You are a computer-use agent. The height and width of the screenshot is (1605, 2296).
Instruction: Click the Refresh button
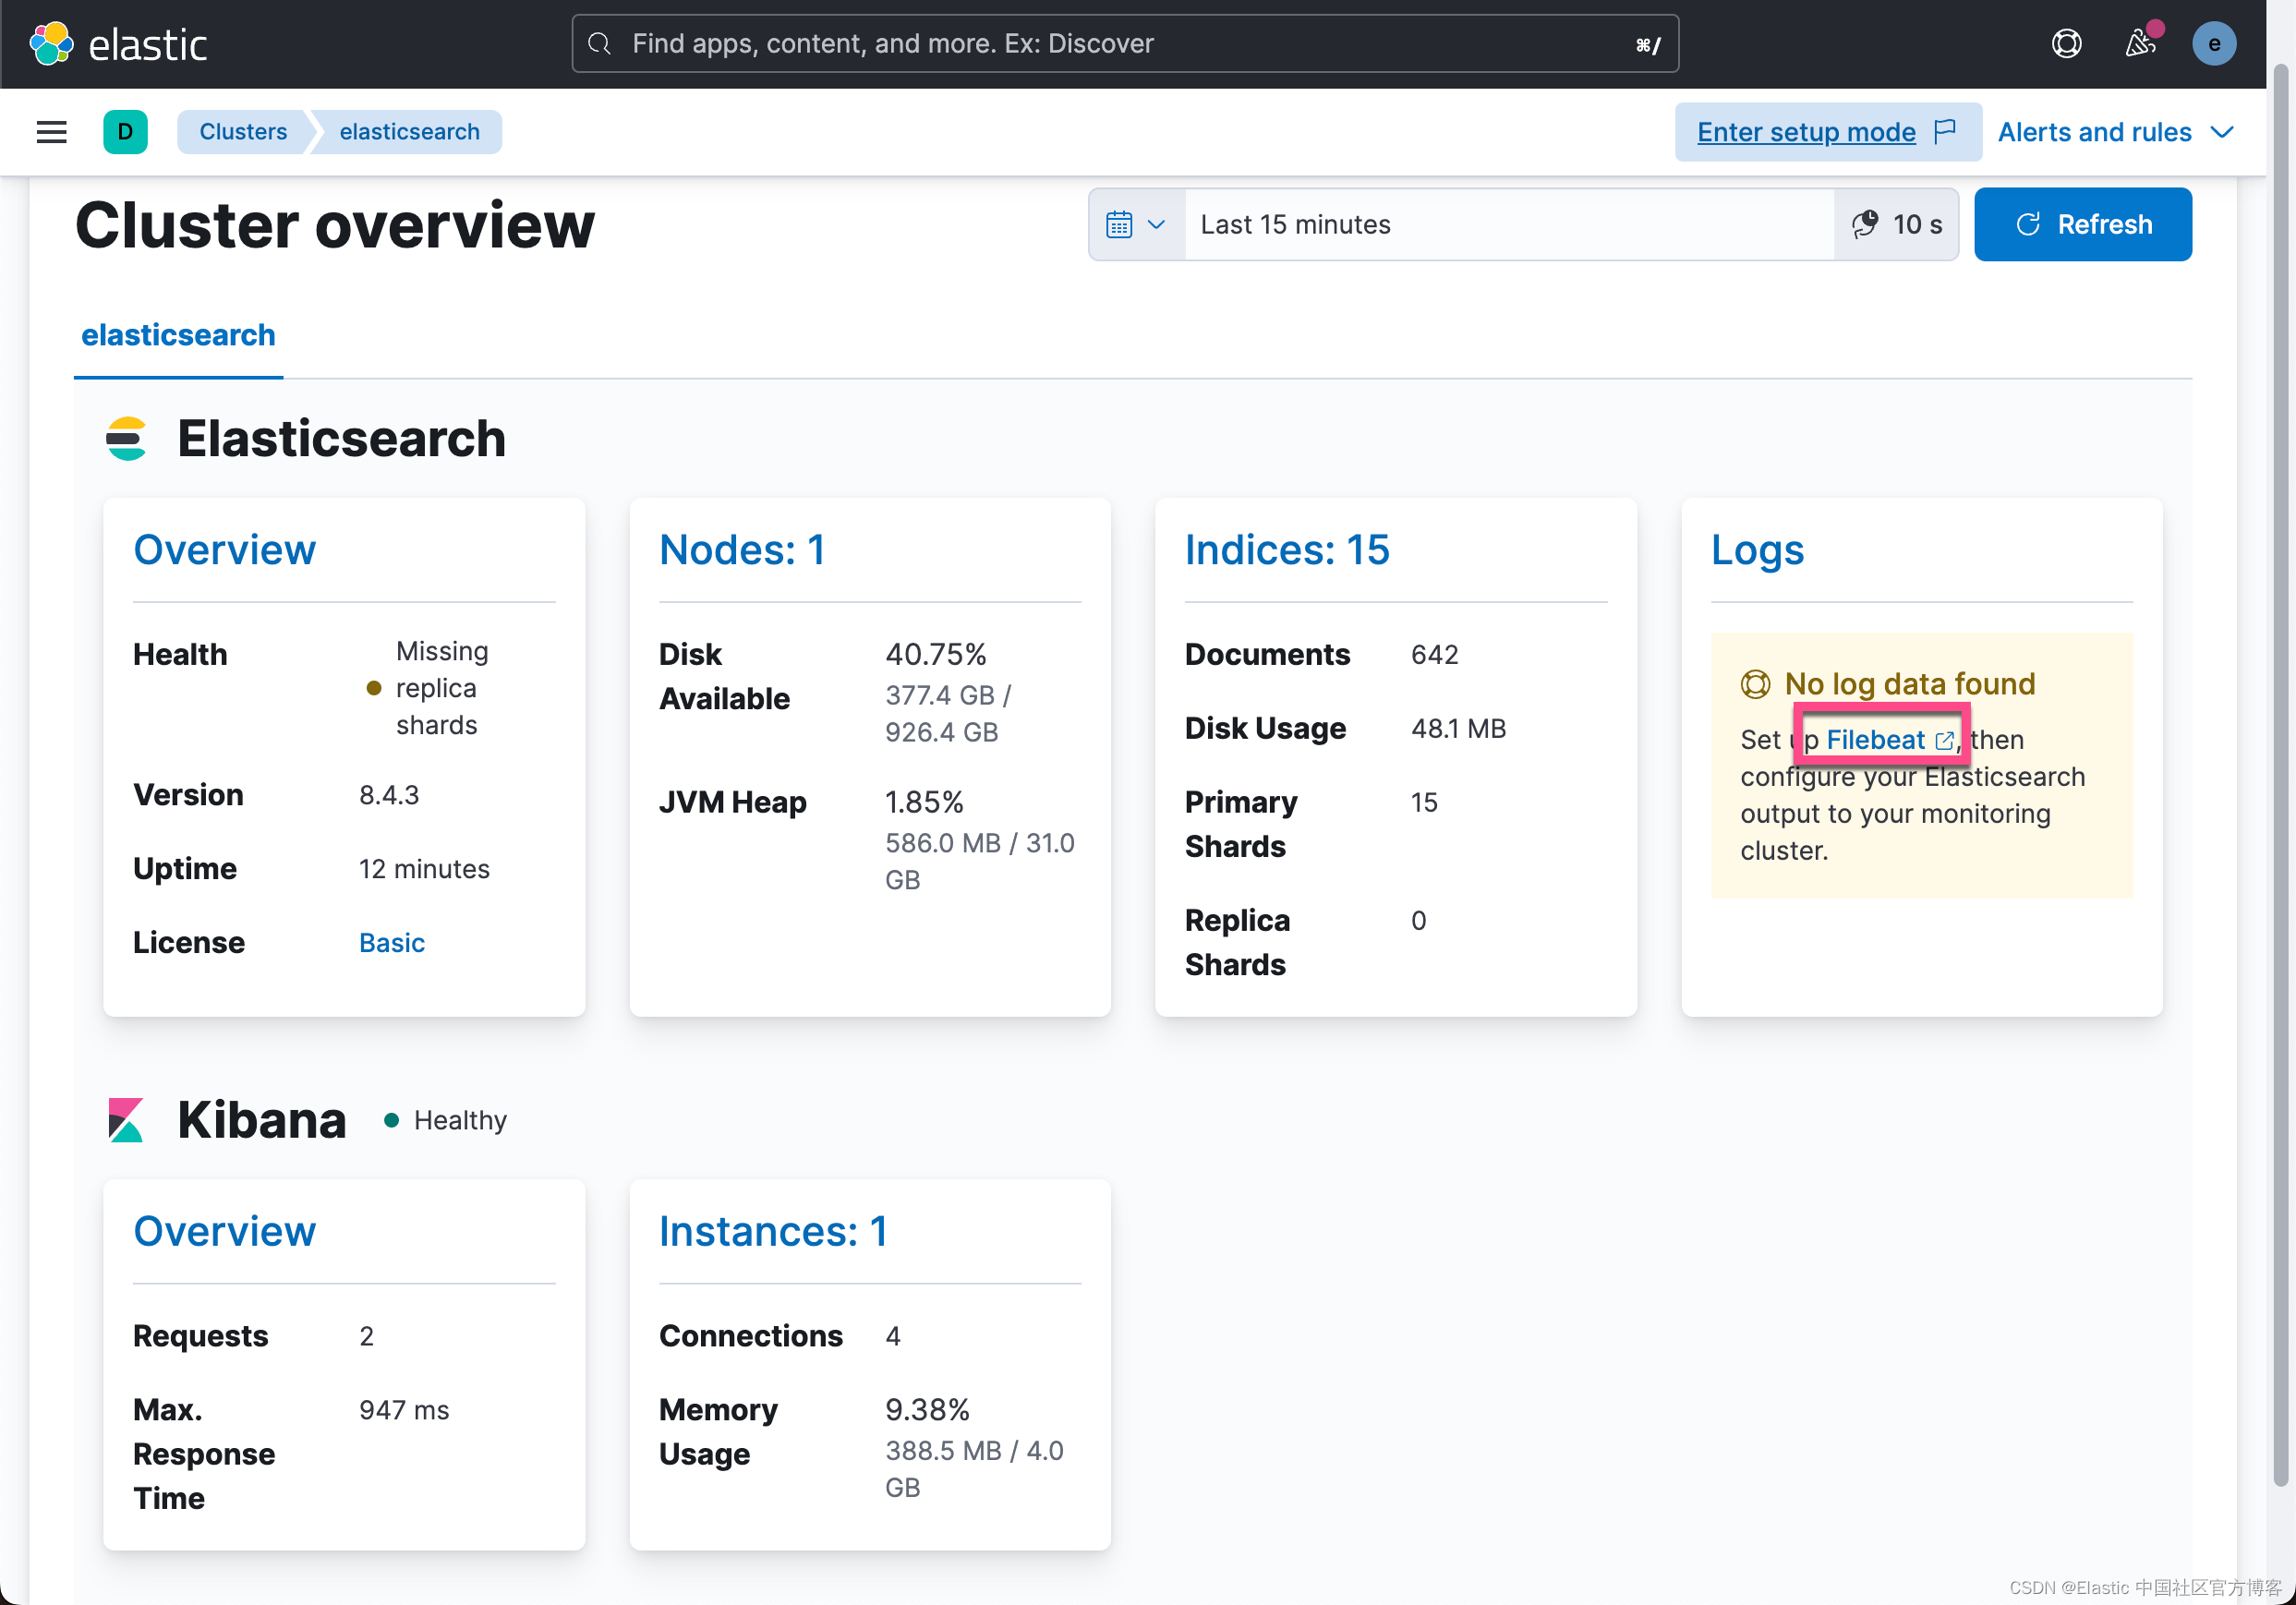coord(2083,224)
